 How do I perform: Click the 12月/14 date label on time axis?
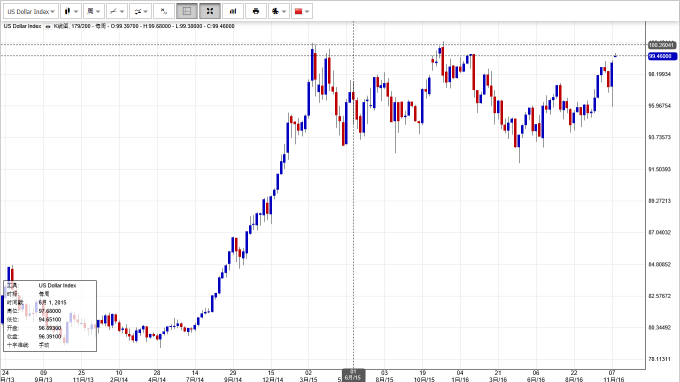[272, 379]
